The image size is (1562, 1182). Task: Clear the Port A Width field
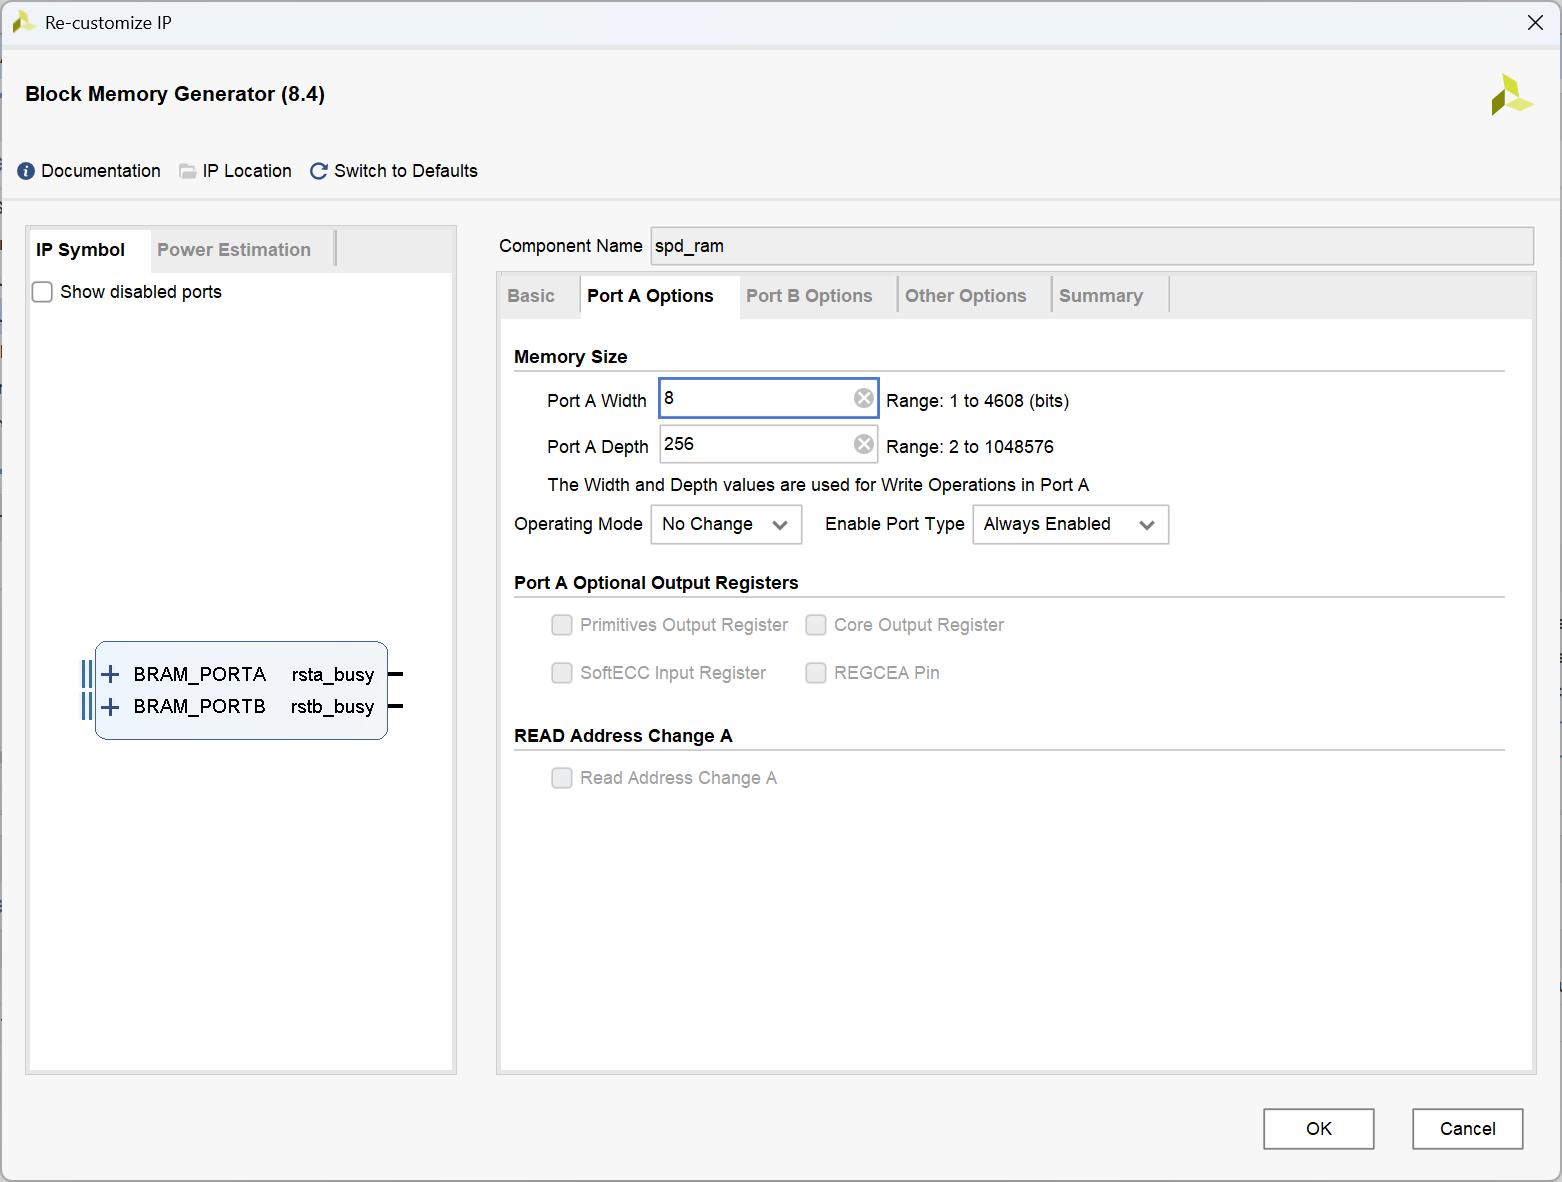[x=864, y=398]
